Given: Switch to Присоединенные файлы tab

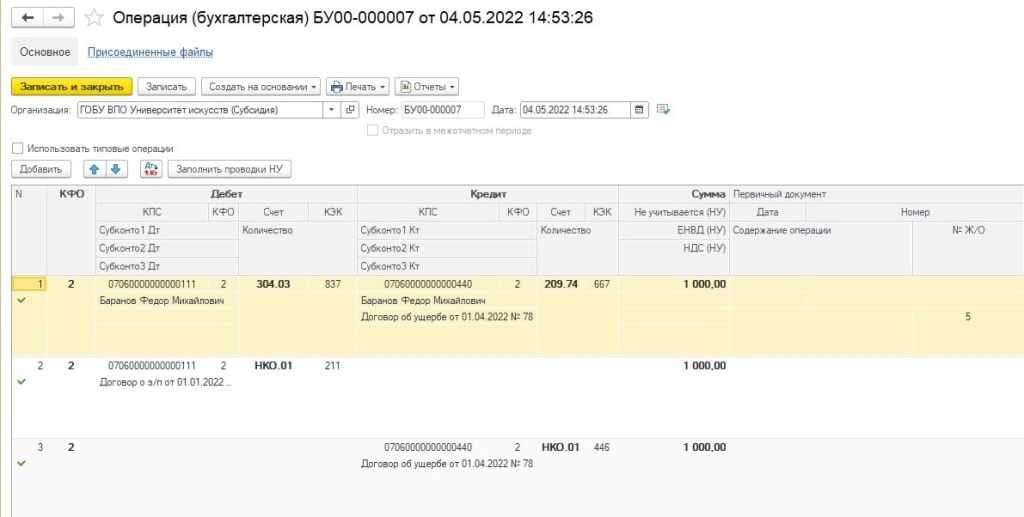Looking at the screenshot, I should [x=150, y=52].
